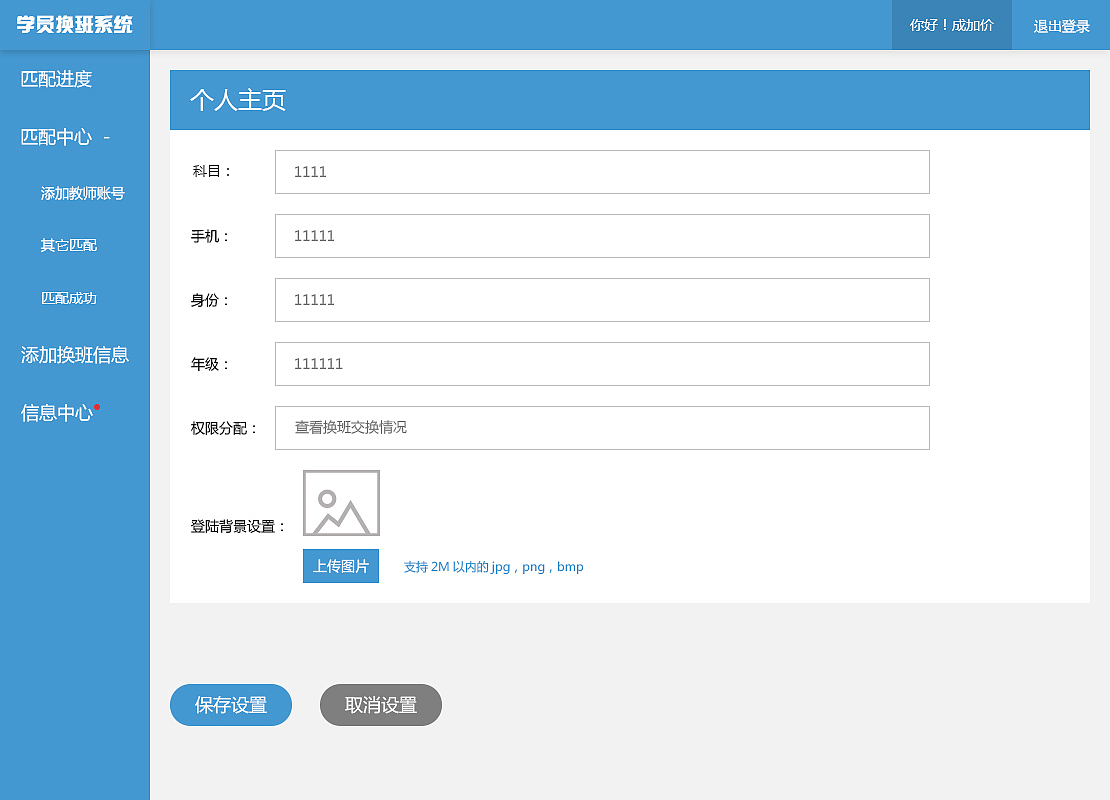This screenshot has height=800, width=1110.
Task: Open 信息中心 with red notification dot
Action: (x=59, y=413)
